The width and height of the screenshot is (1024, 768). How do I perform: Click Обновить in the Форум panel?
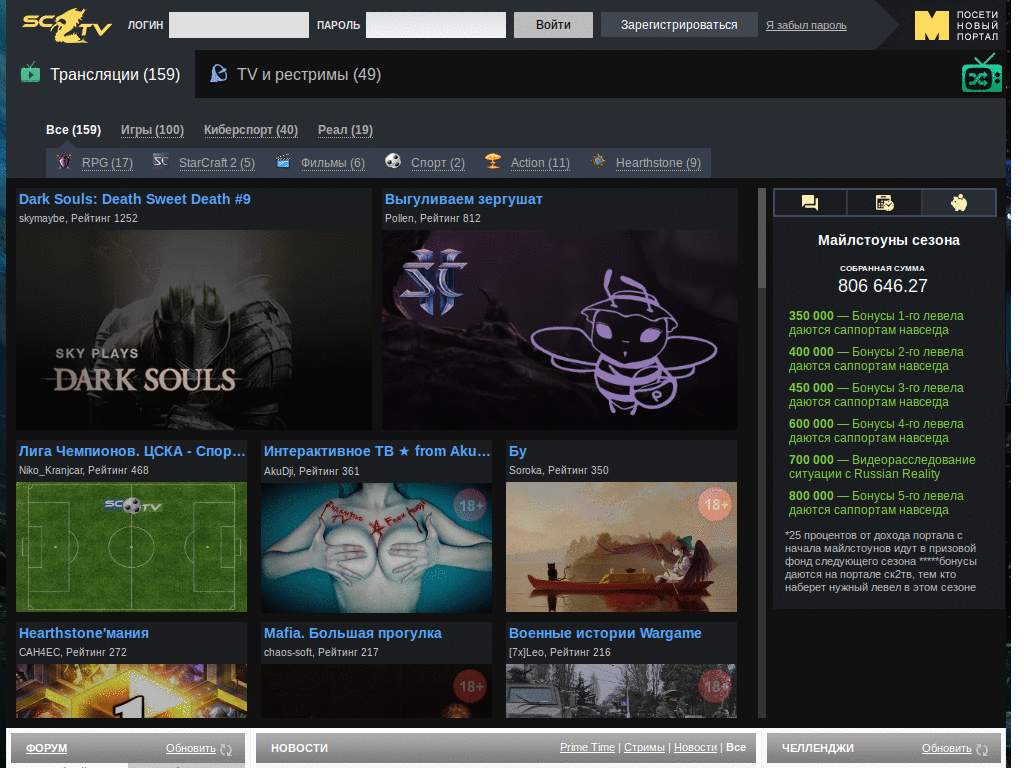(x=190, y=748)
